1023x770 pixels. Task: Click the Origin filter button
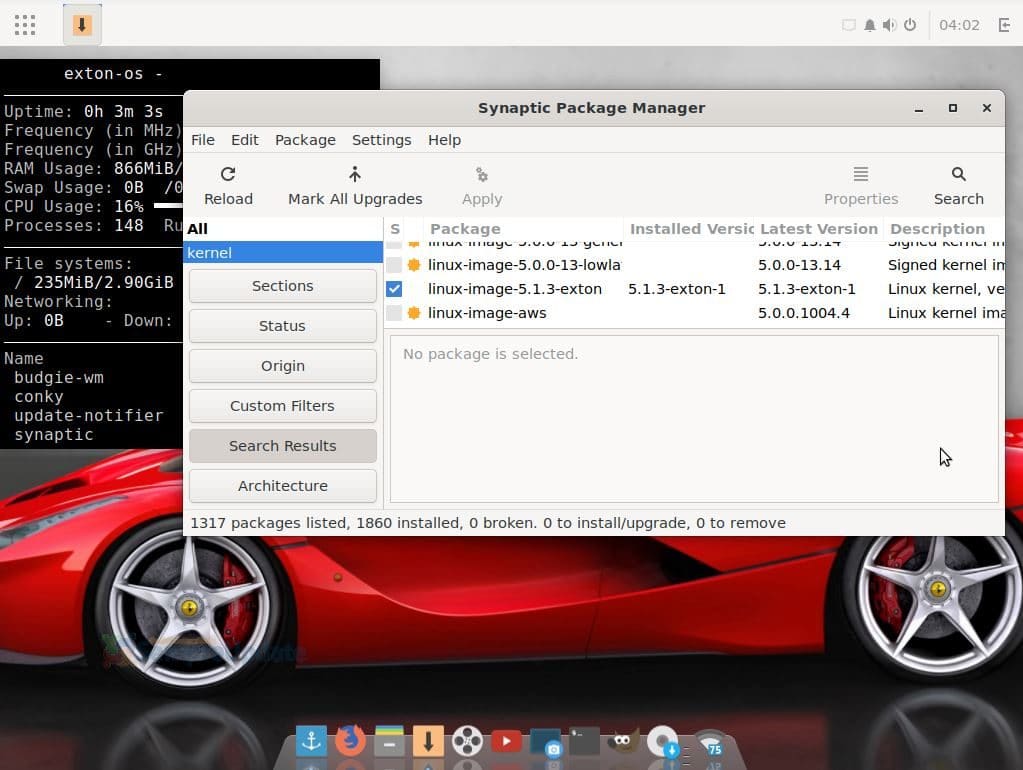(x=282, y=365)
